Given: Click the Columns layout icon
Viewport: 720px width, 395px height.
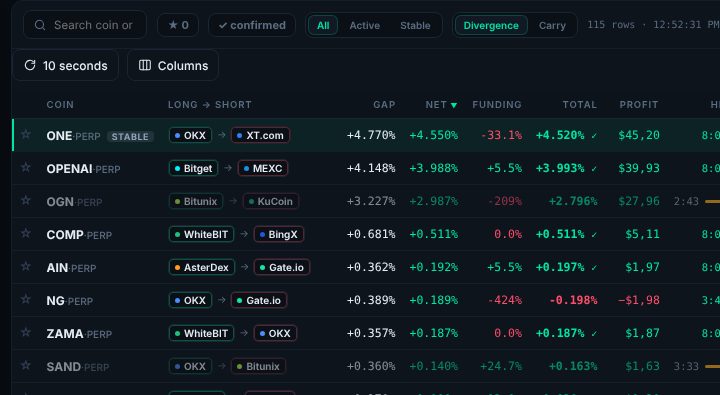Looking at the screenshot, I should (x=145, y=65).
